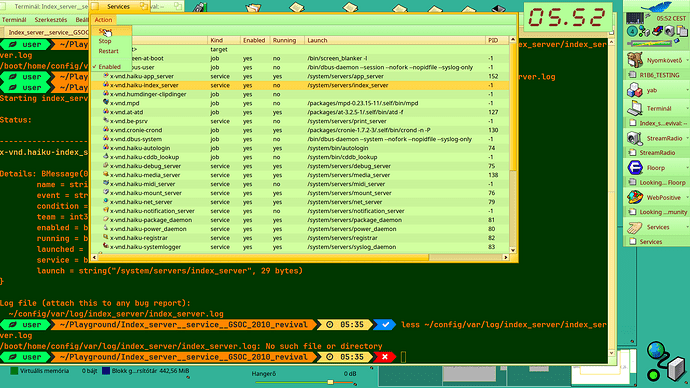Click the x-vnd.haiku-cddb_lookup icon

pos(106,156)
